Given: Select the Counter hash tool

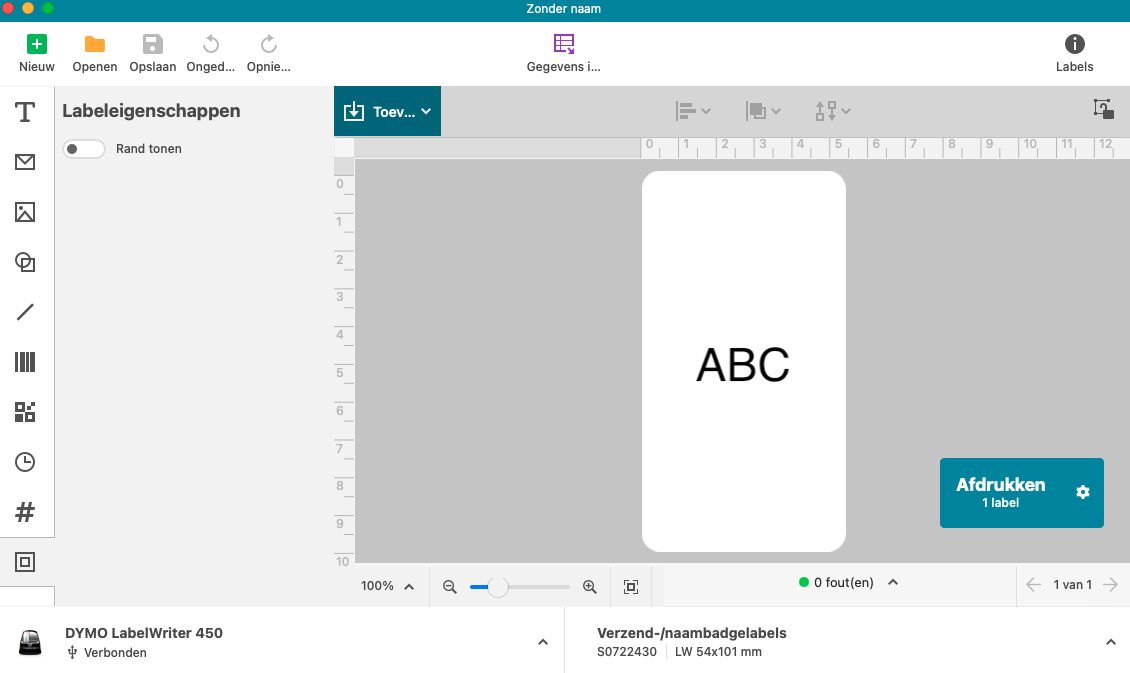Looking at the screenshot, I should [x=25, y=513].
